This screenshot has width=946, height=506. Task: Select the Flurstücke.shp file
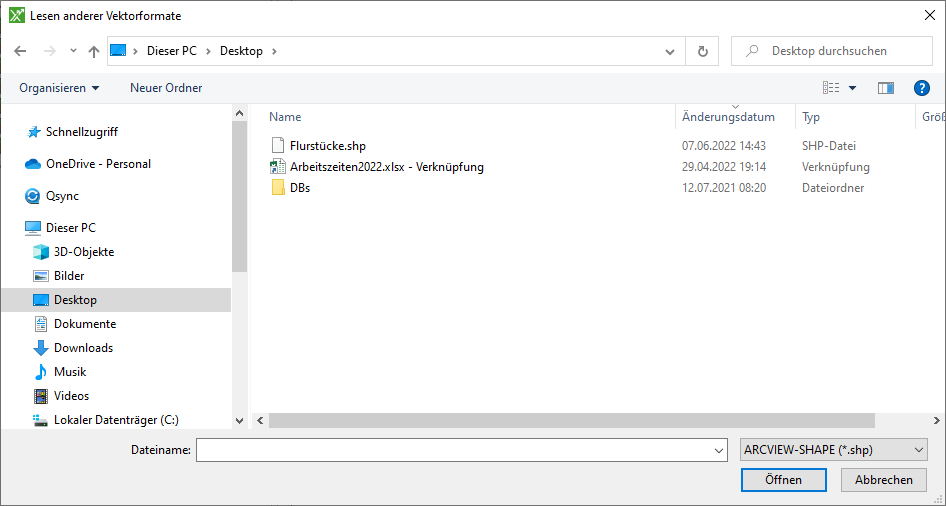pos(327,146)
